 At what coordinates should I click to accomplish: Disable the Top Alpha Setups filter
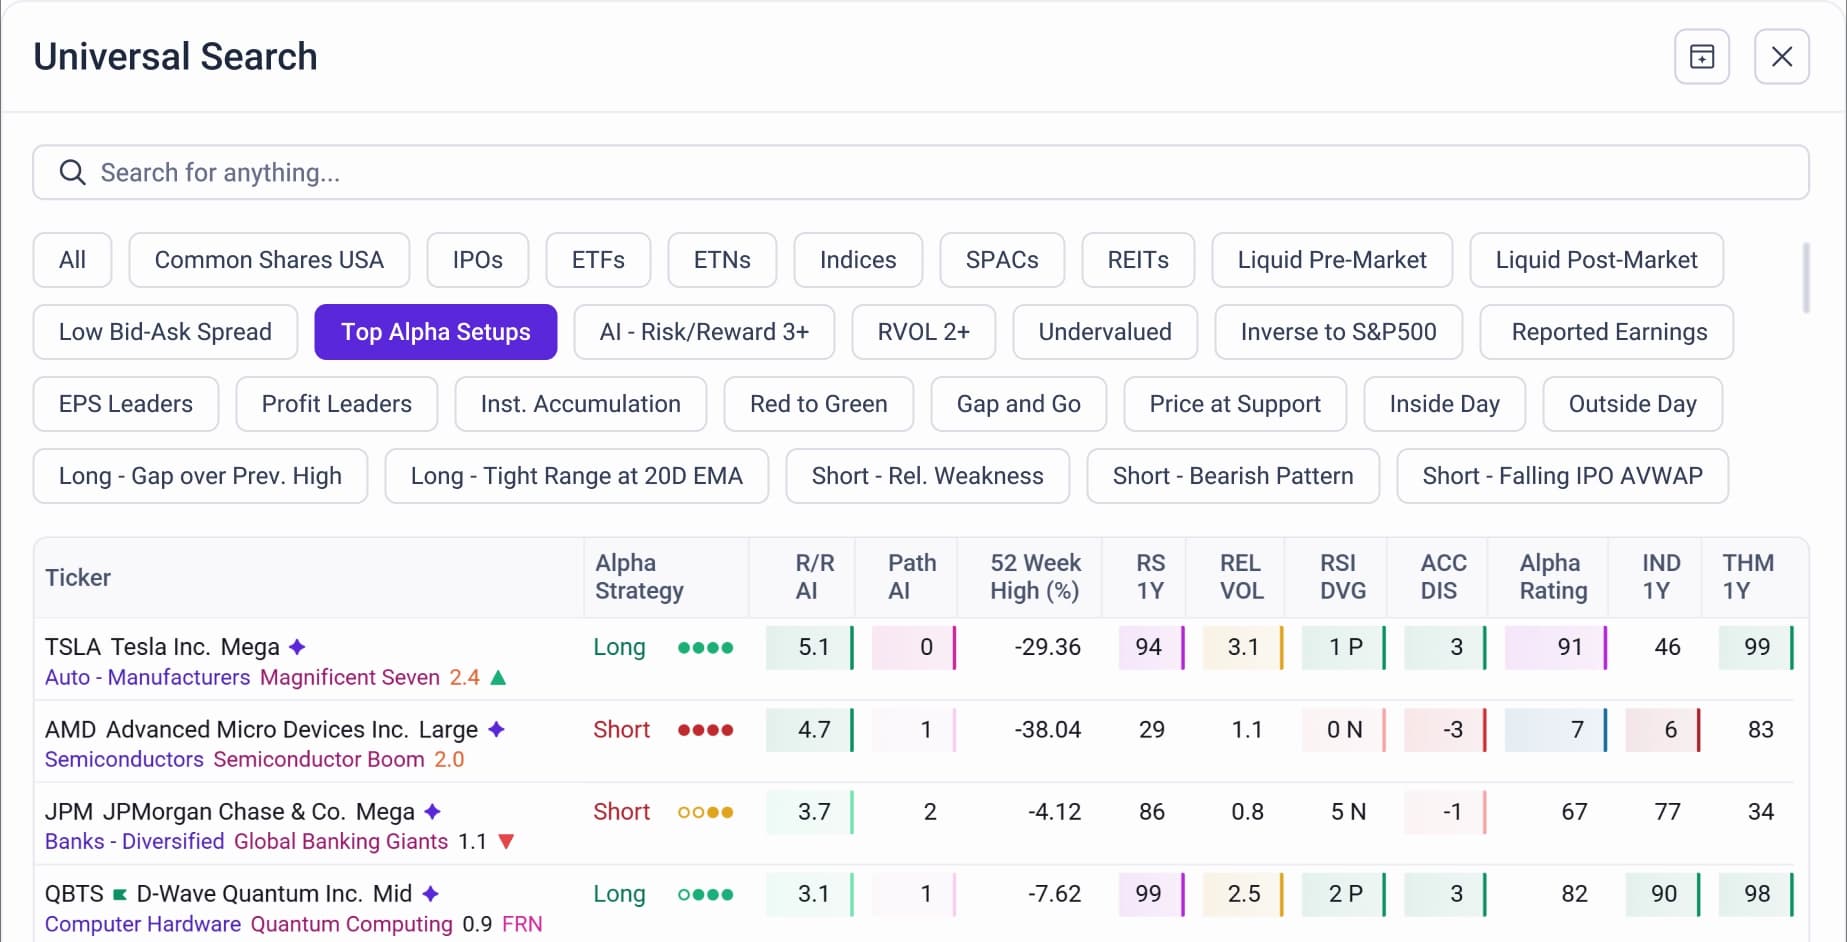[435, 331]
